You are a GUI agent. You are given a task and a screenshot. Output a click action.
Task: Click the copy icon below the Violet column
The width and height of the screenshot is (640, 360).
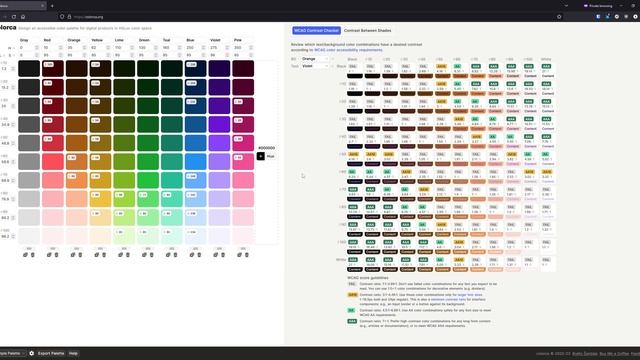pyautogui.click(x=216, y=255)
